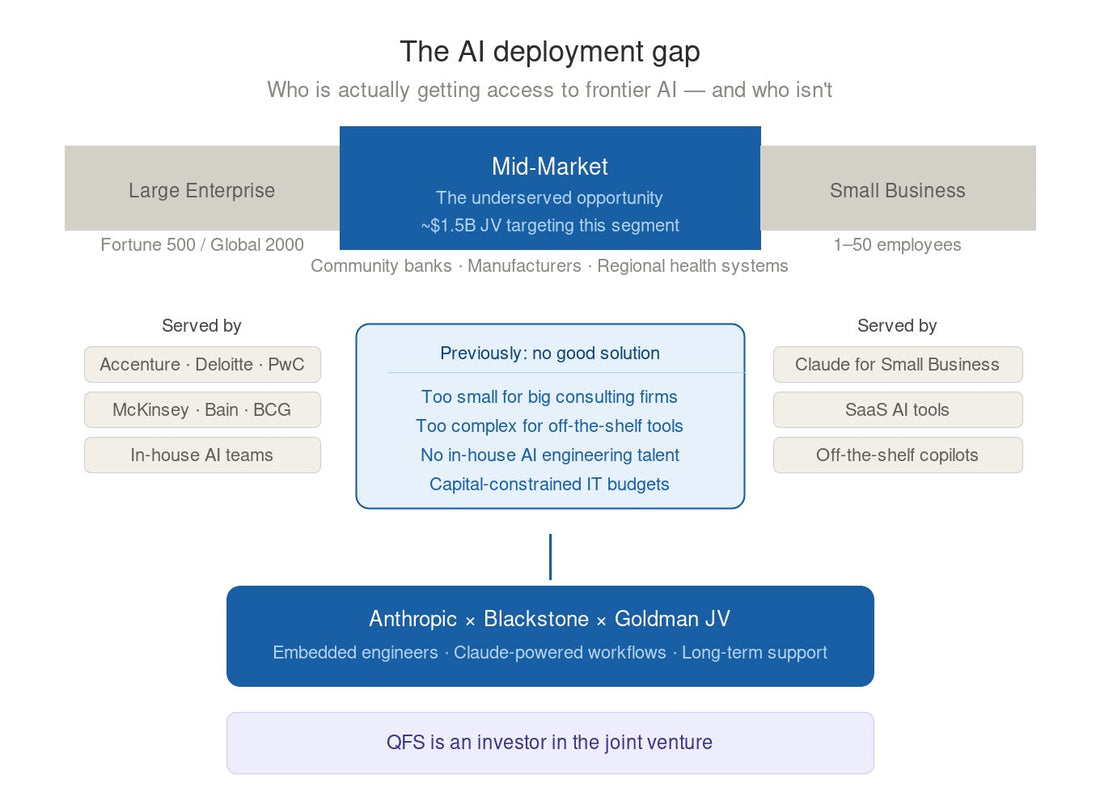Click 'QFS is an investor in the joint venture' box
Screen dimensions: 1100x809
(550, 743)
